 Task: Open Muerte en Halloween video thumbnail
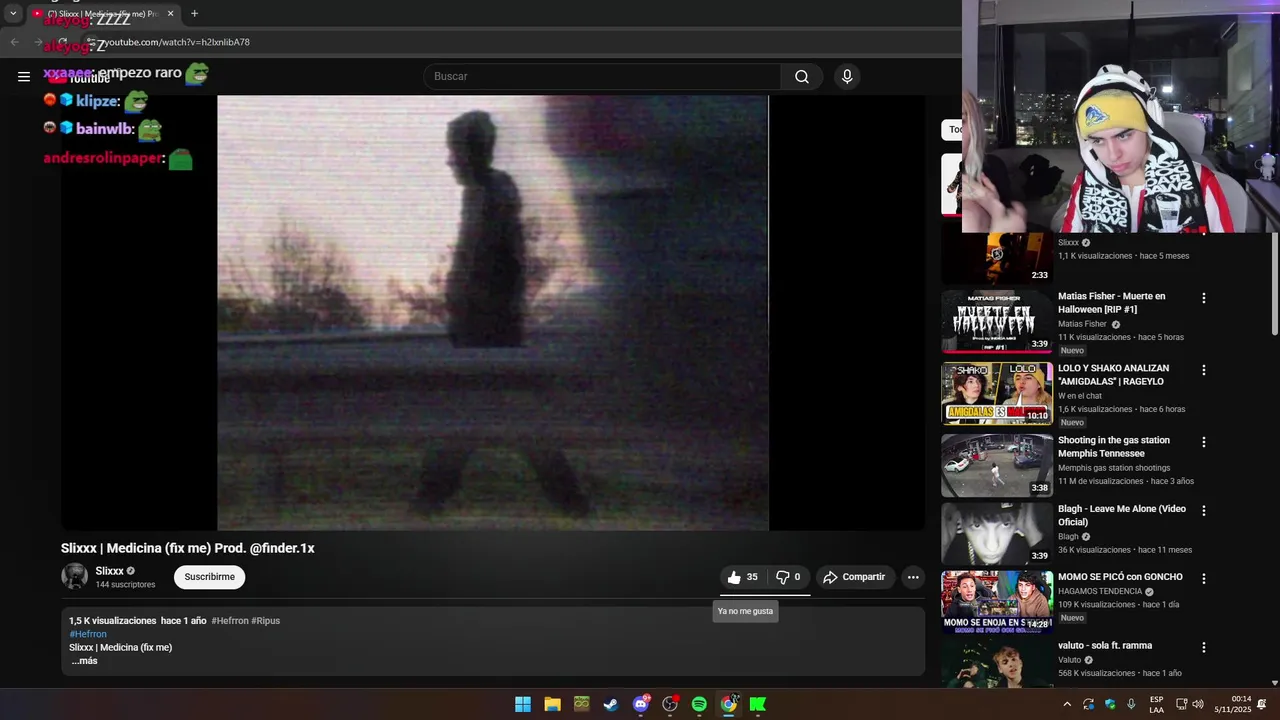click(997, 322)
